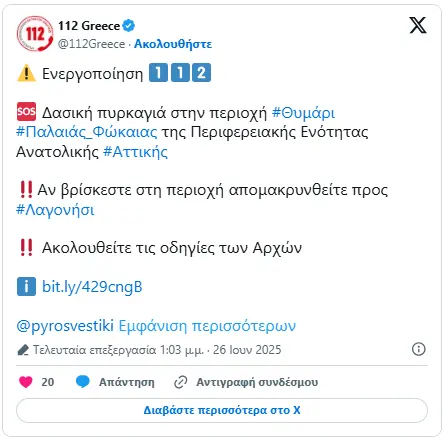The width and height of the screenshot is (444, 439).
Task: Follow the account via Ακολουθήστε
Action: 173,44
